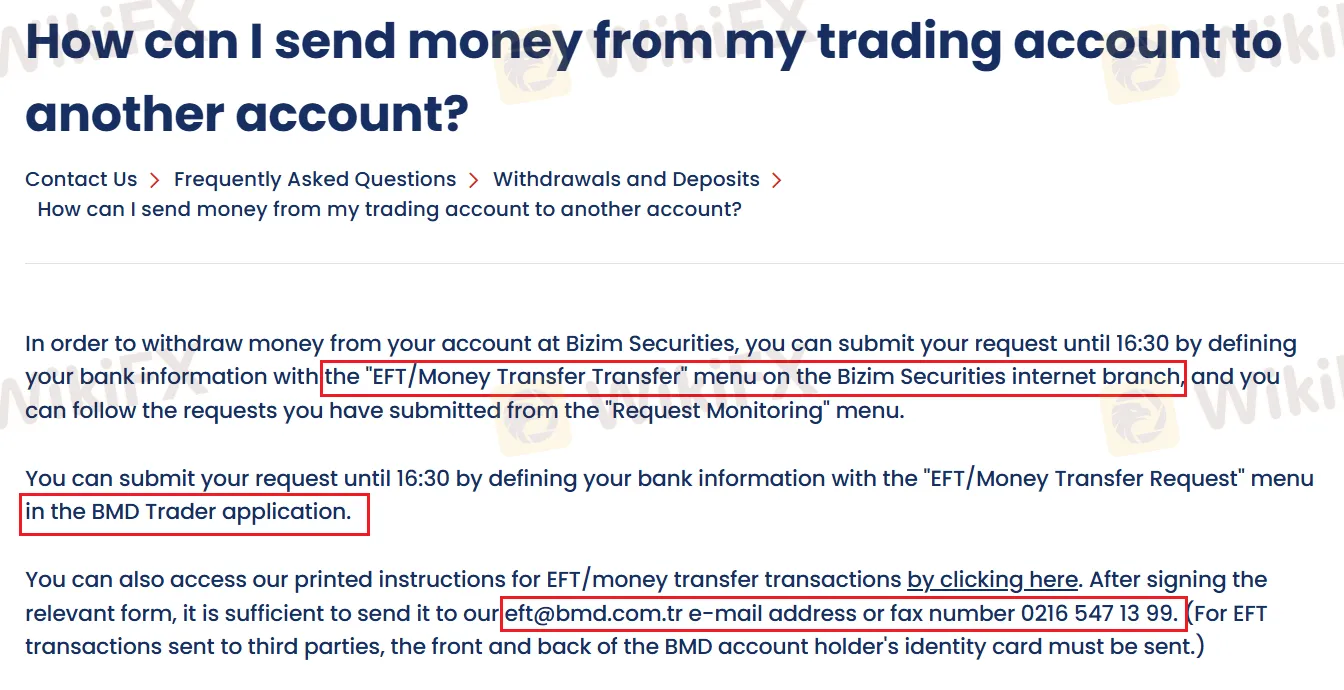The height and width of the screenshot is (690, 1344).
Task: Click the "EFT/Money Transfer Transfer" menu text
Action: (525, 377)
